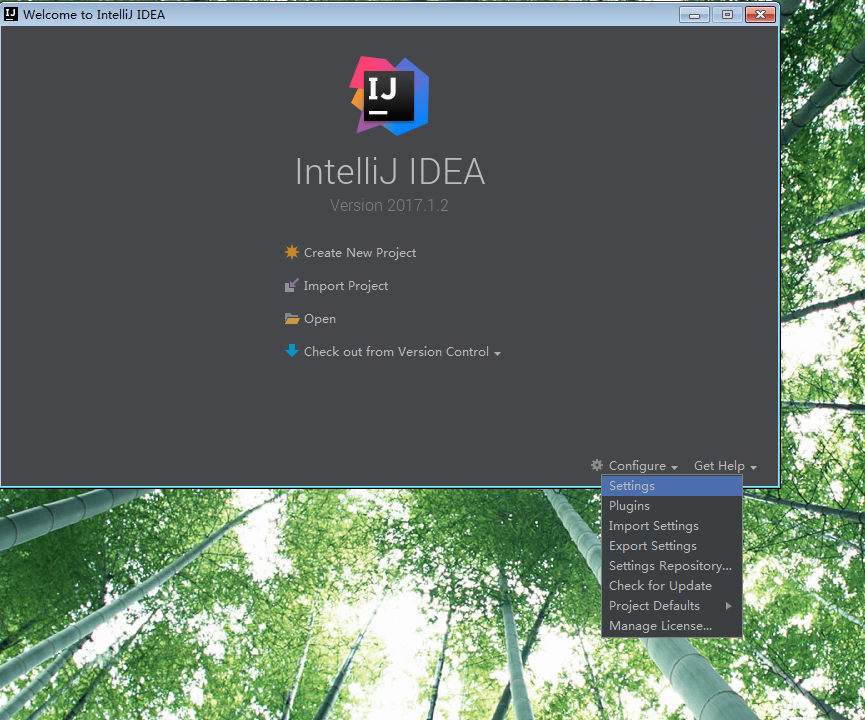Close the Welcome to IntelliJ IDEA window
This screenshot has height=720, width=865.
tap(760, 15)
